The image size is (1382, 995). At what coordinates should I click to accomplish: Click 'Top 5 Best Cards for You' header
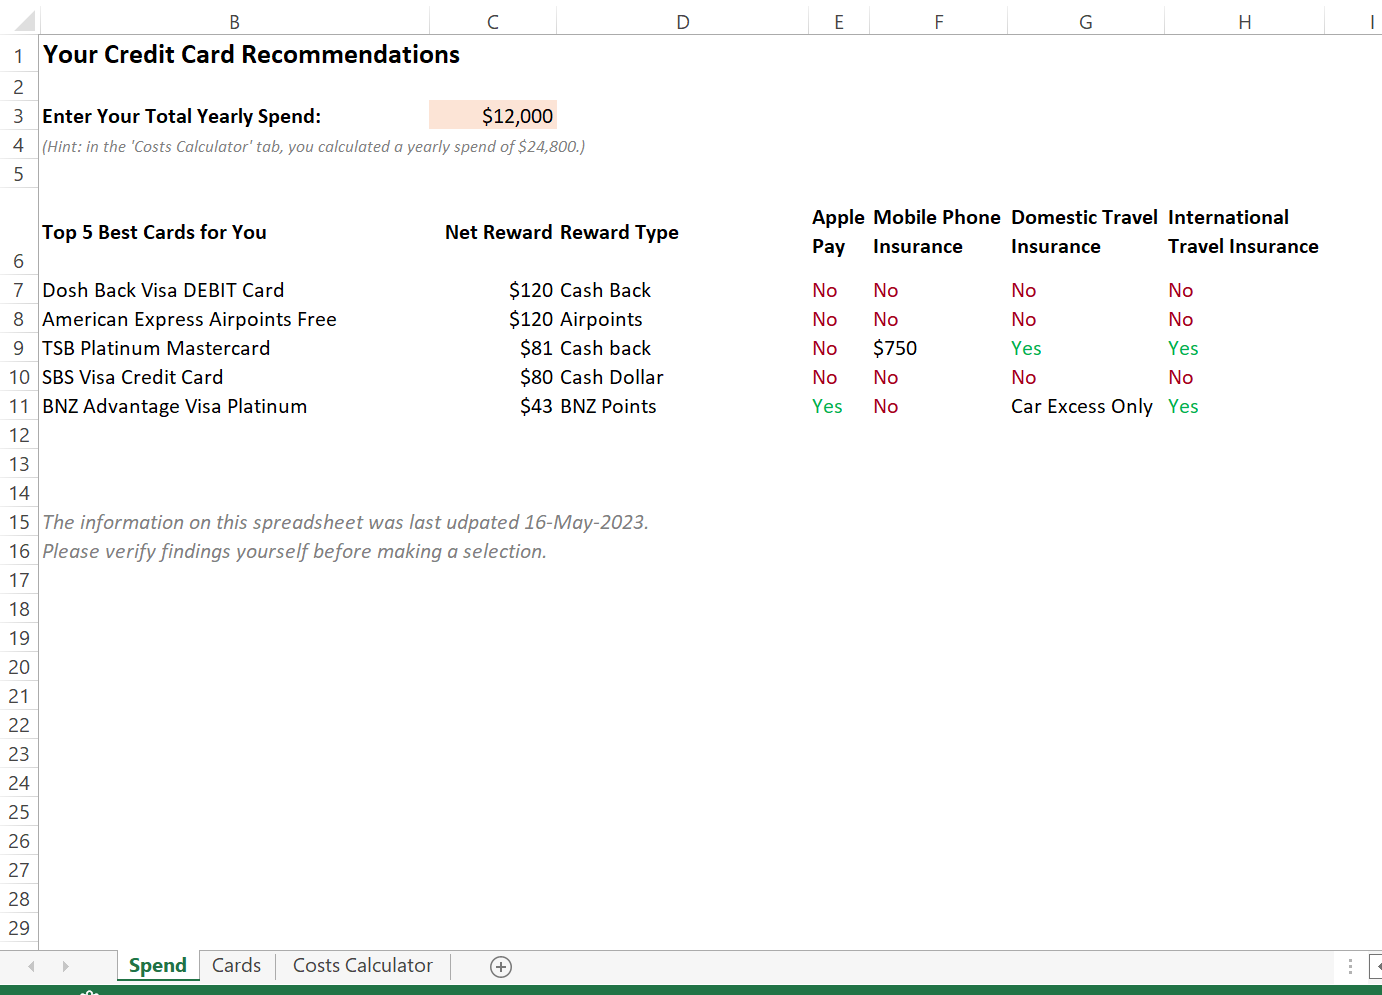tap(154, 232)
